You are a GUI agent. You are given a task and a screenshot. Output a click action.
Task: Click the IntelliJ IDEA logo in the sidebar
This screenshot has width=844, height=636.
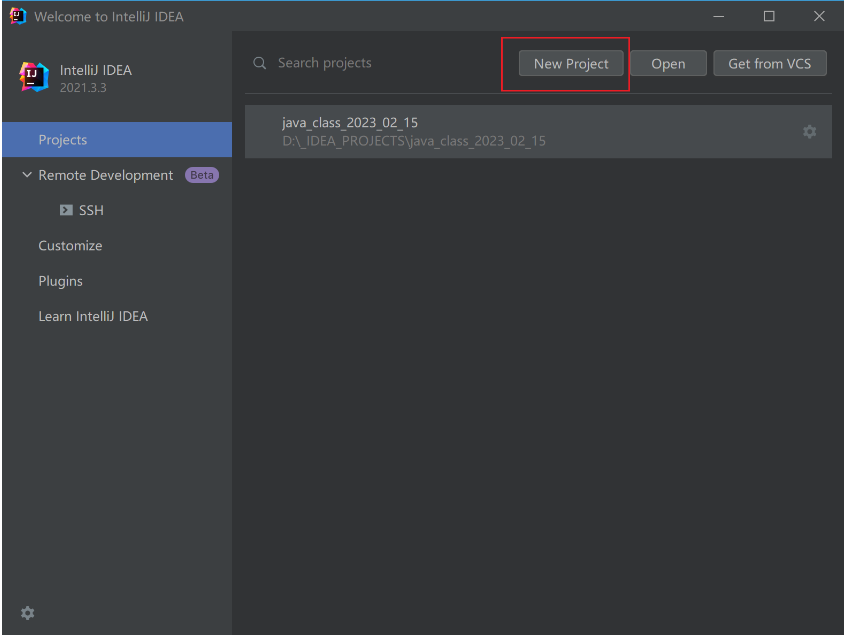34,77
